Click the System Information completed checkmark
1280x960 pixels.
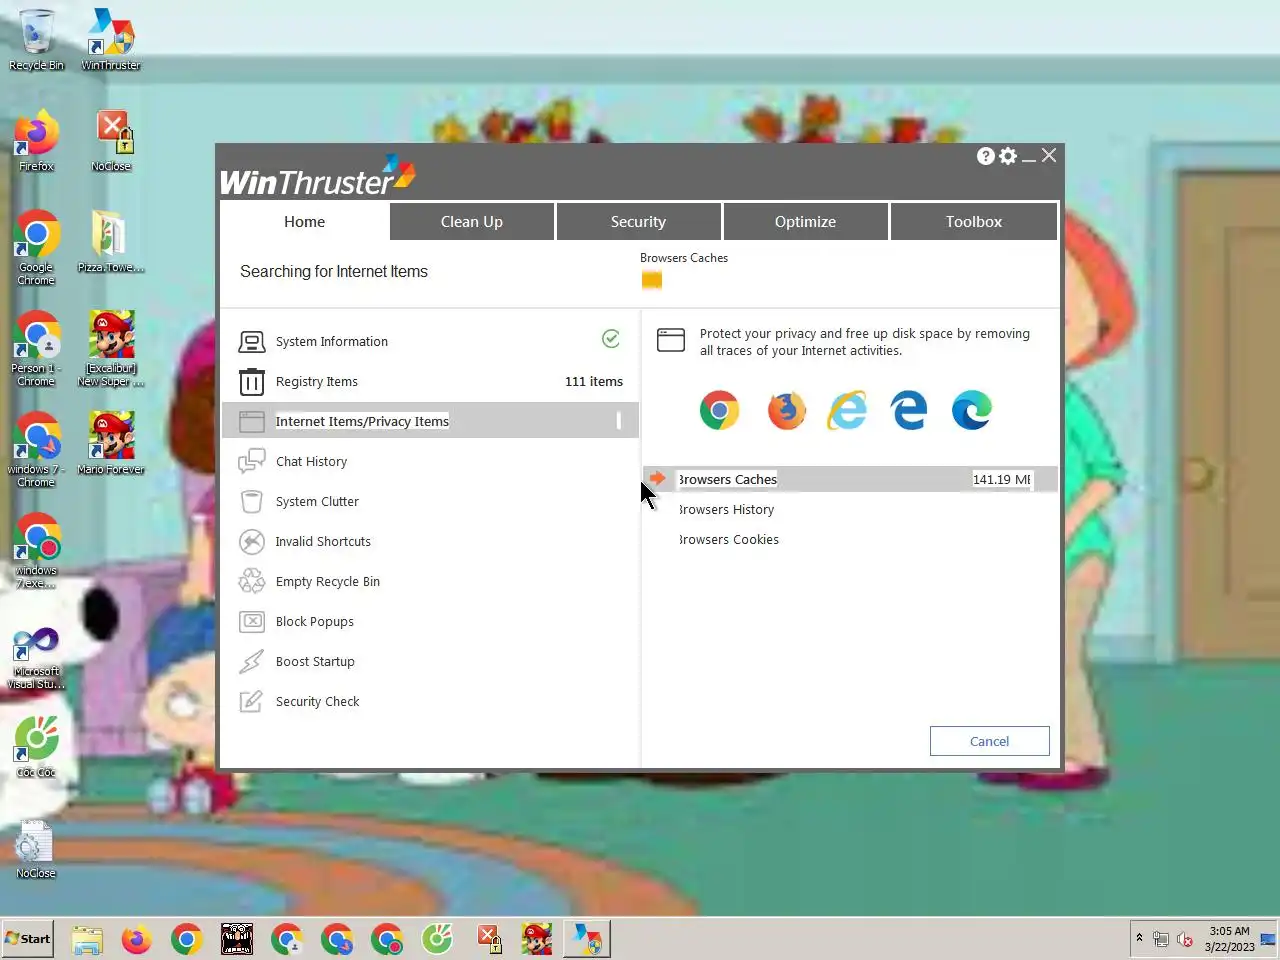point(611,339)
